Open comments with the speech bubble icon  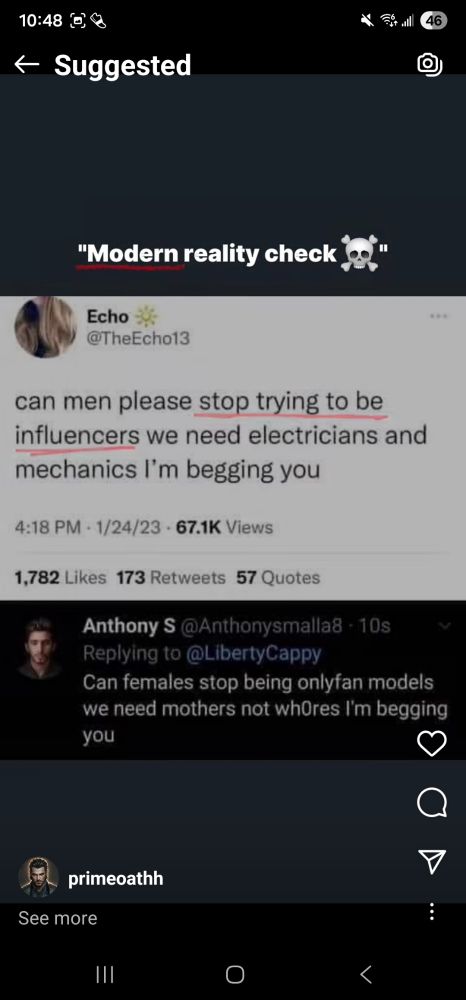click(432, 803)
